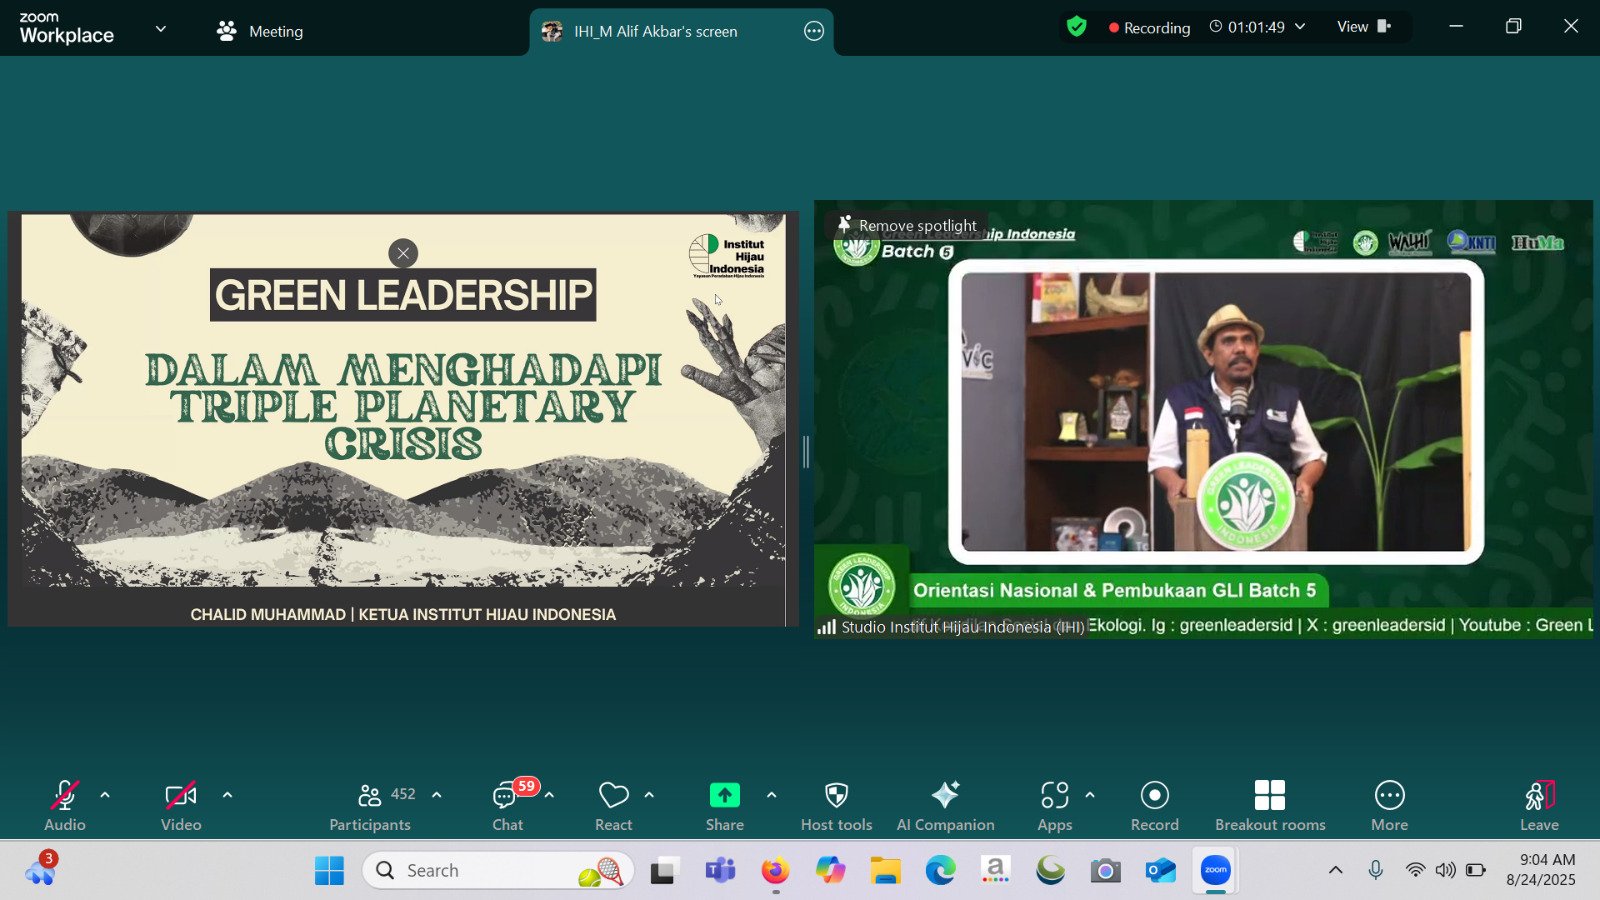Open the More options menu
The image size is (1600, 900).
pos(1389,806)
